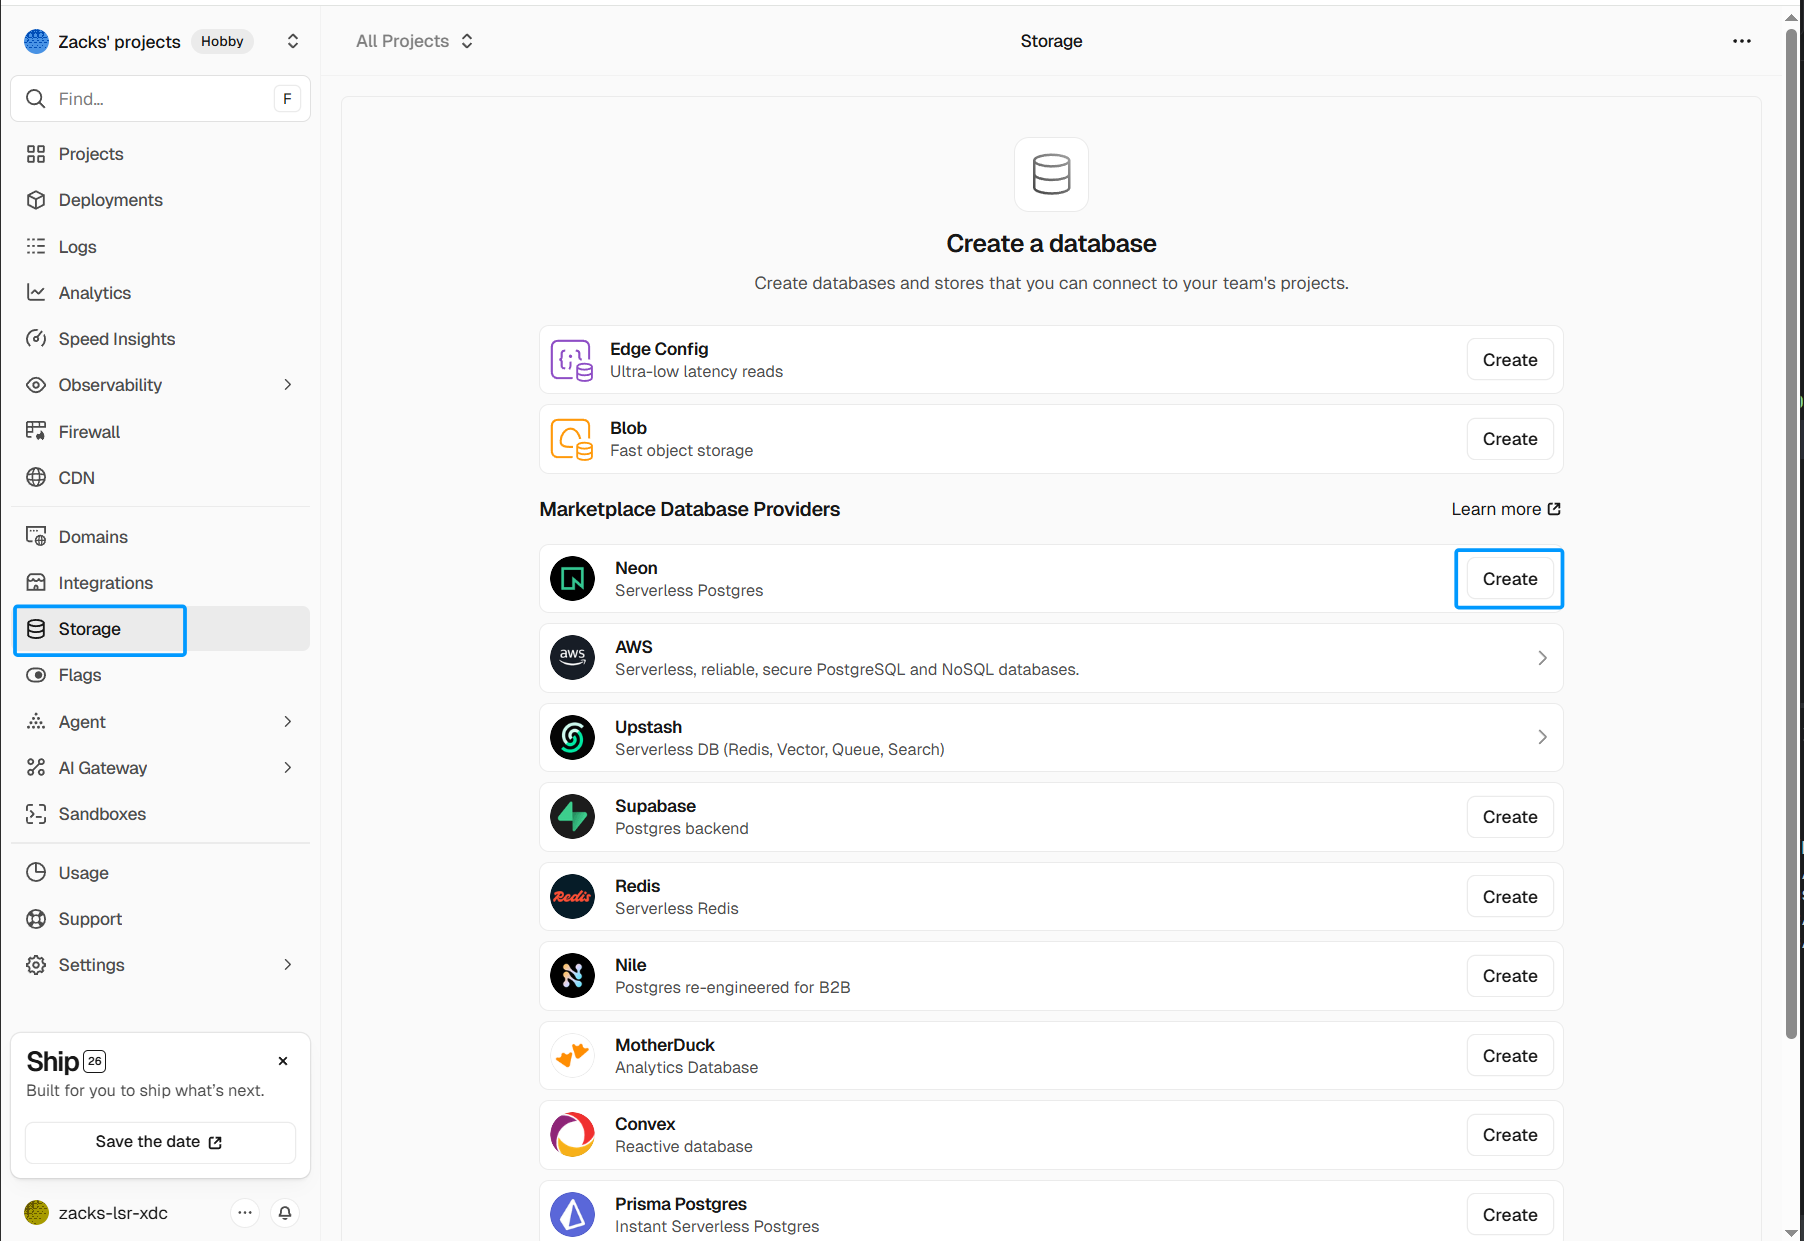The height and width of the screenshot is (1241, 1804).
Task: Click the Blob storage icon
Action: 572,439
